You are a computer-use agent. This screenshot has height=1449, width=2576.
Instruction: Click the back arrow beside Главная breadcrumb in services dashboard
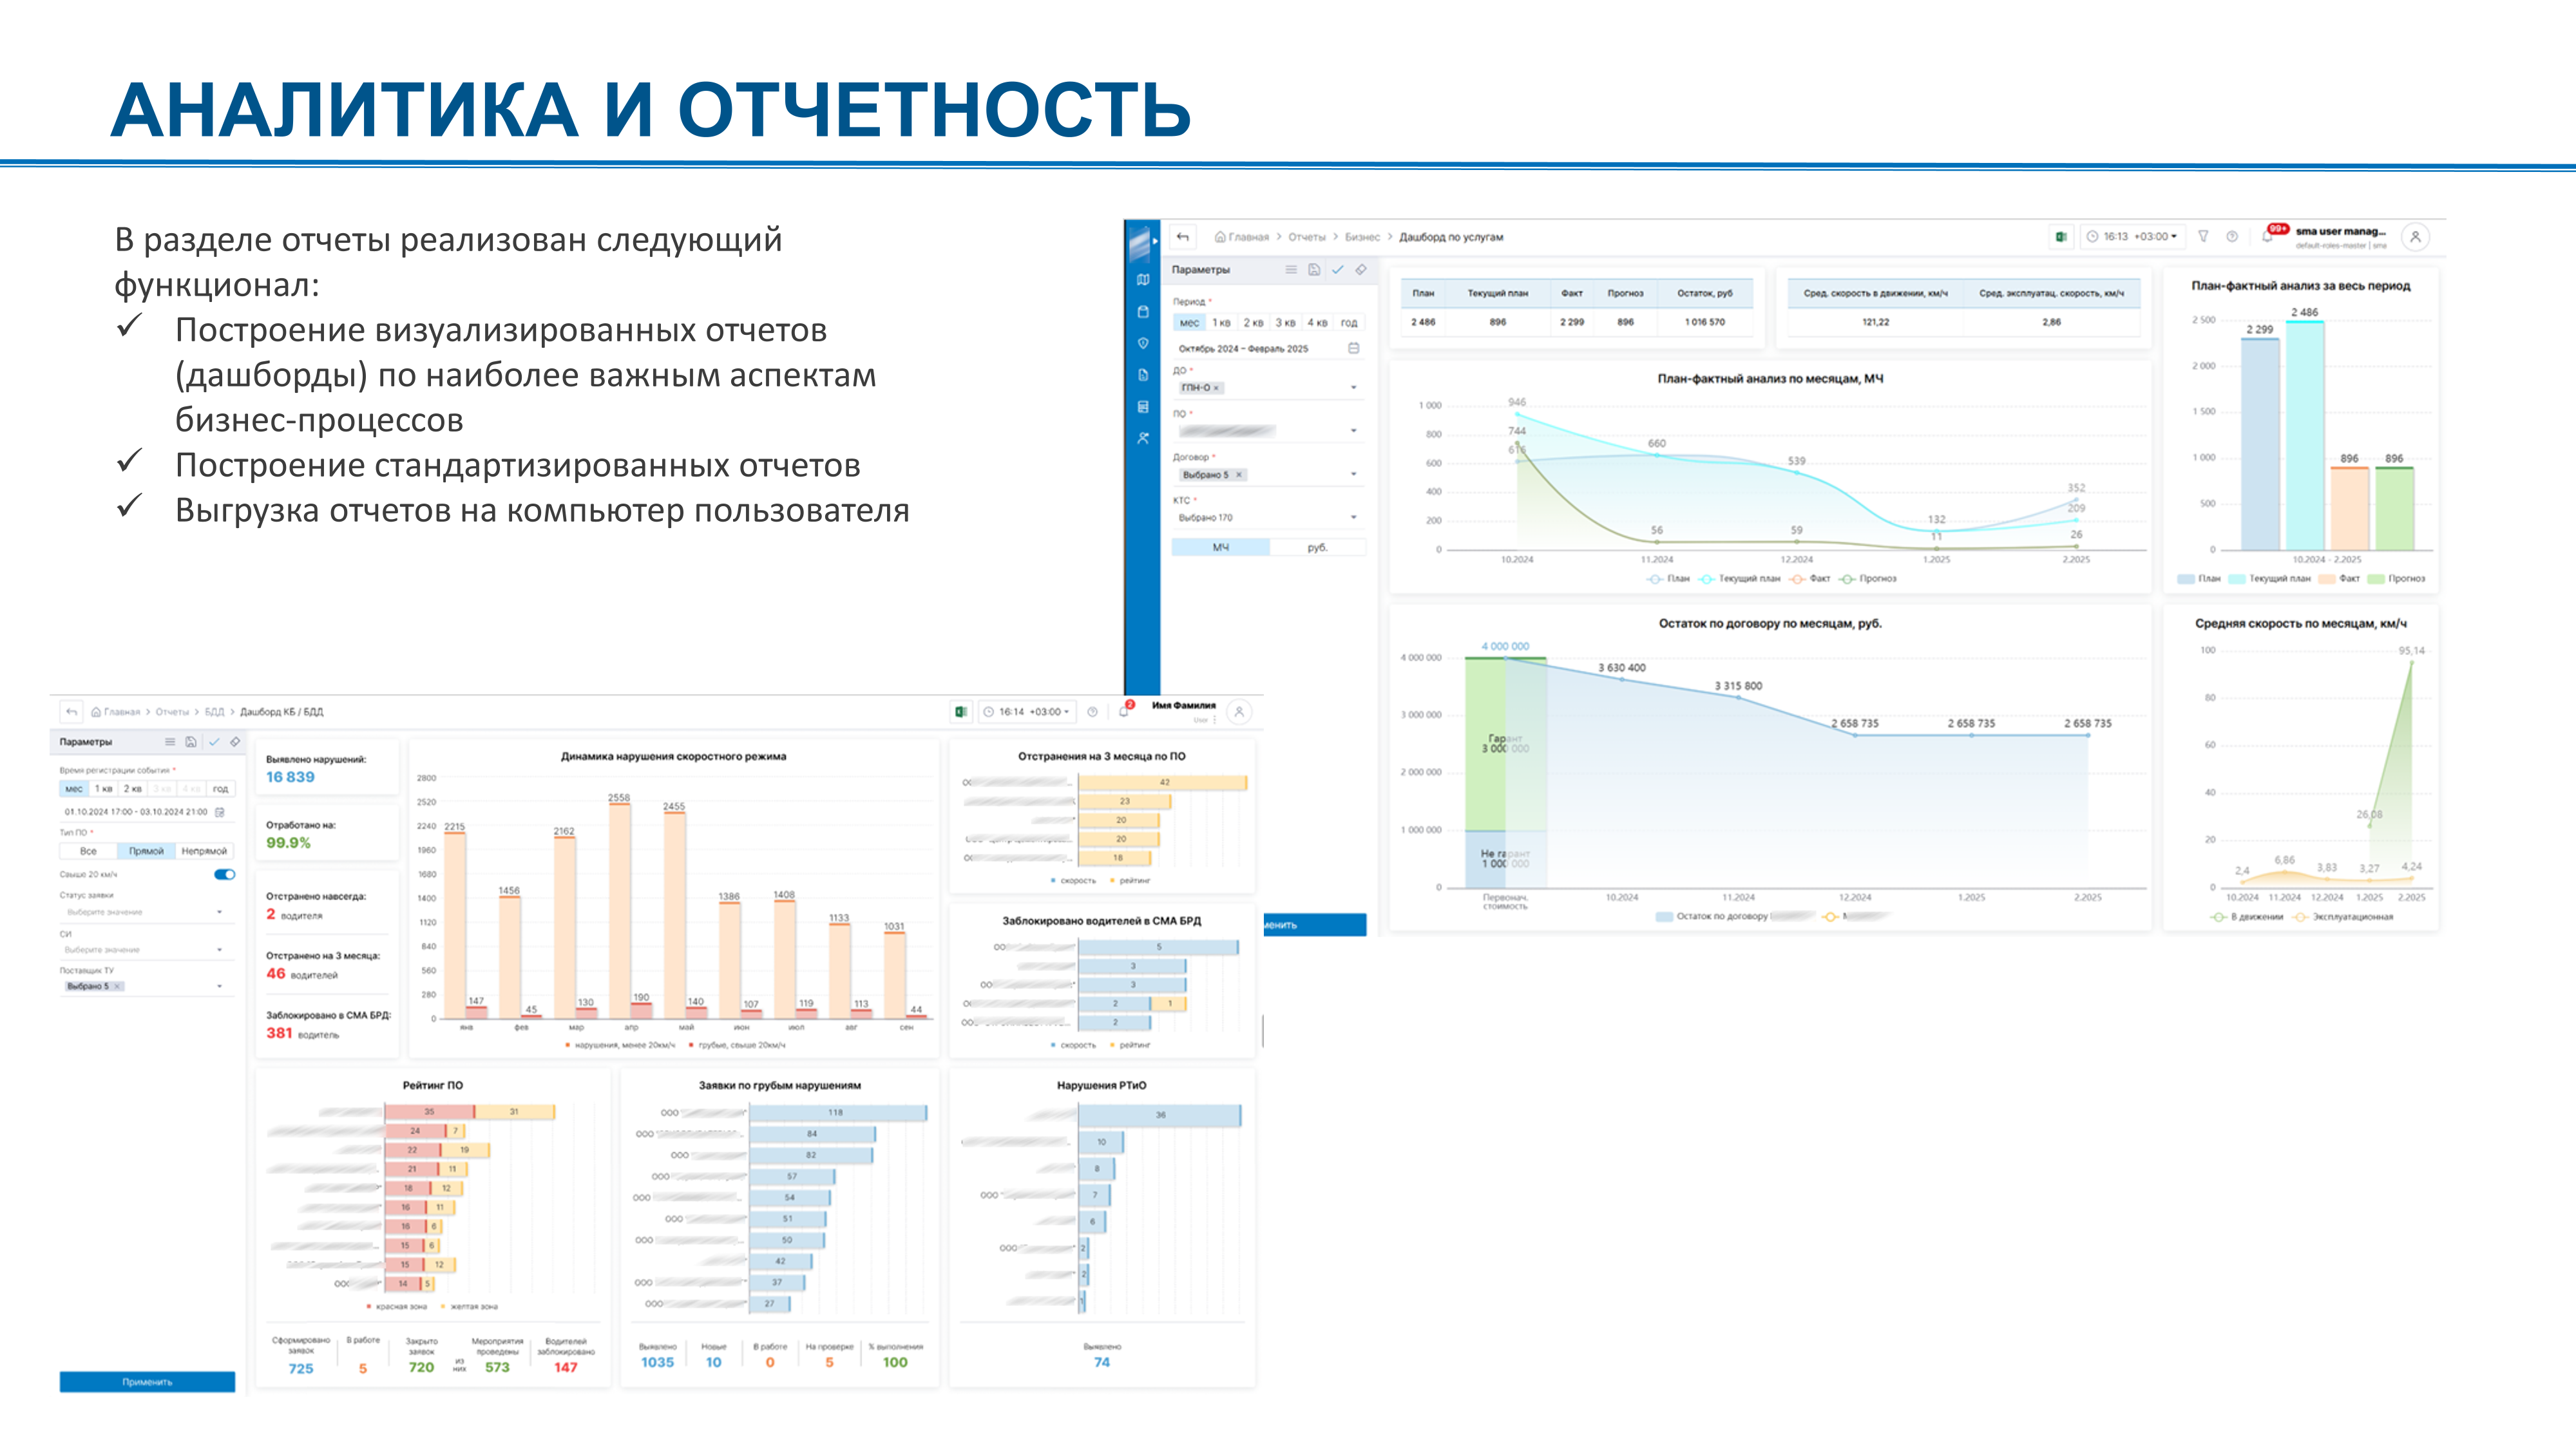1183,237
